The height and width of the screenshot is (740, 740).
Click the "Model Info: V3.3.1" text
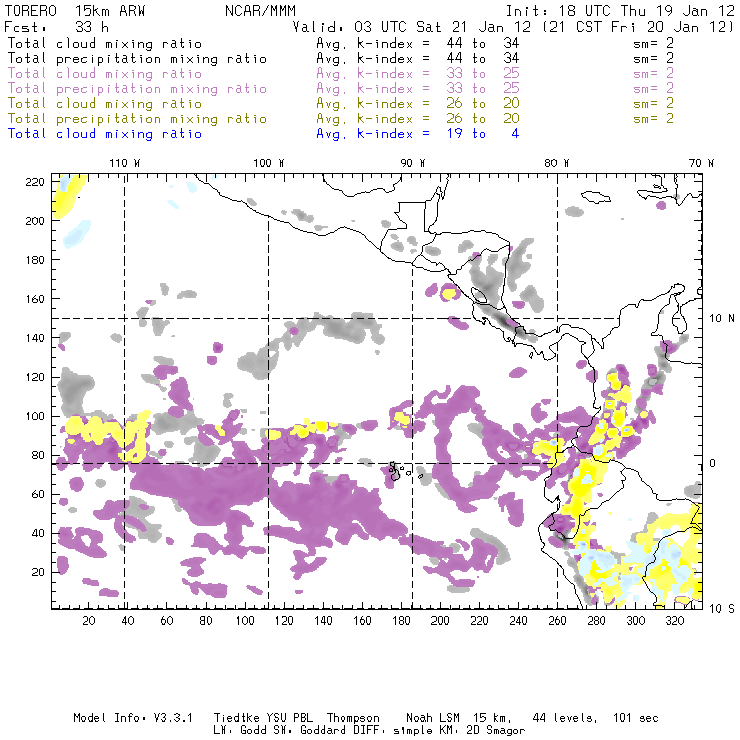[133, 718]
